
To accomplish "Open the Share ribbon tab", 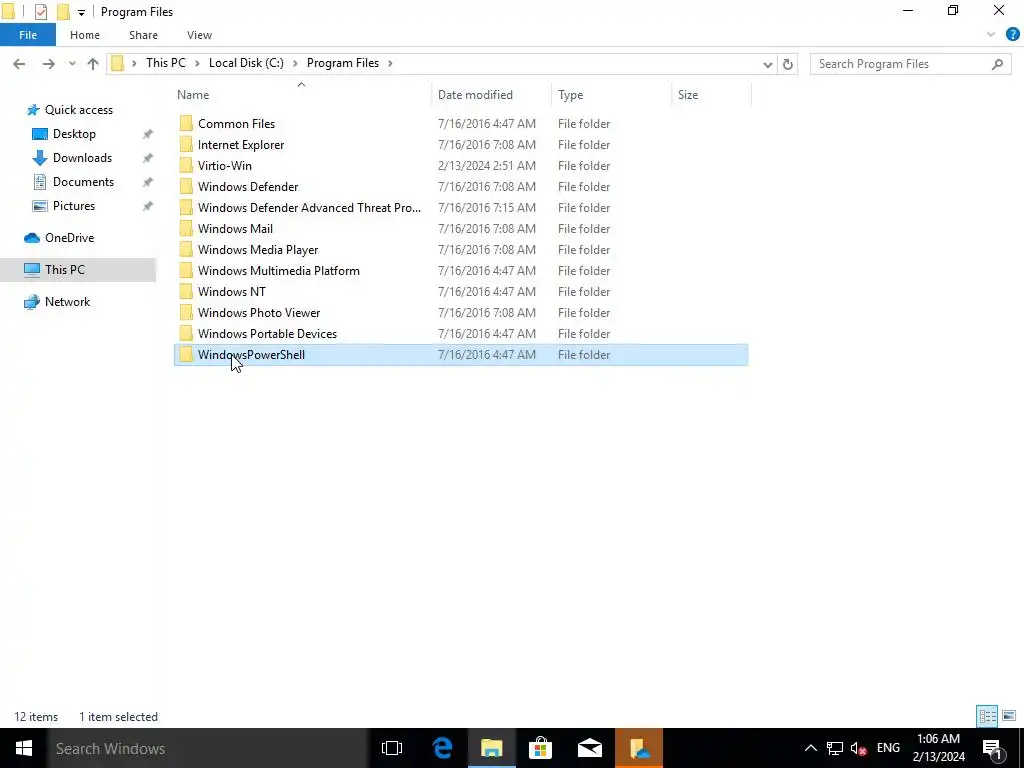I will tap(143, 35).
